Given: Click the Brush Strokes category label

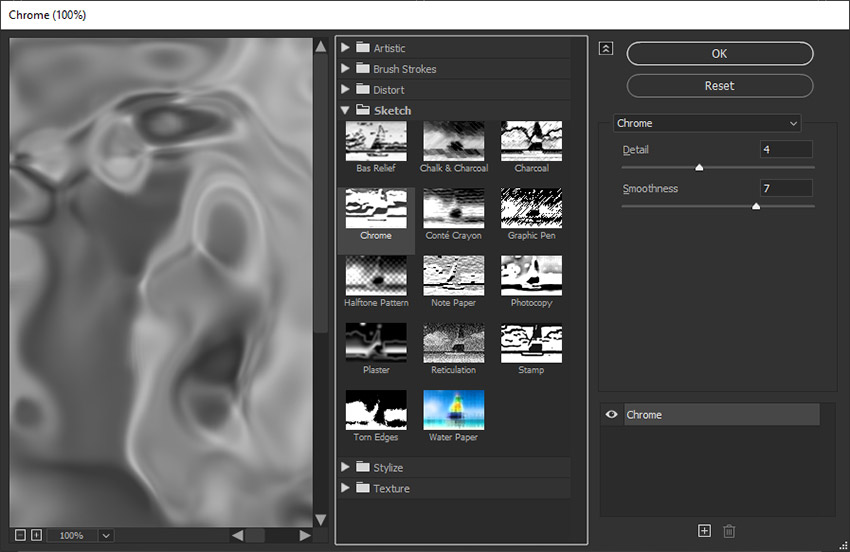Looking at the screenshot, I should (404, 69).
